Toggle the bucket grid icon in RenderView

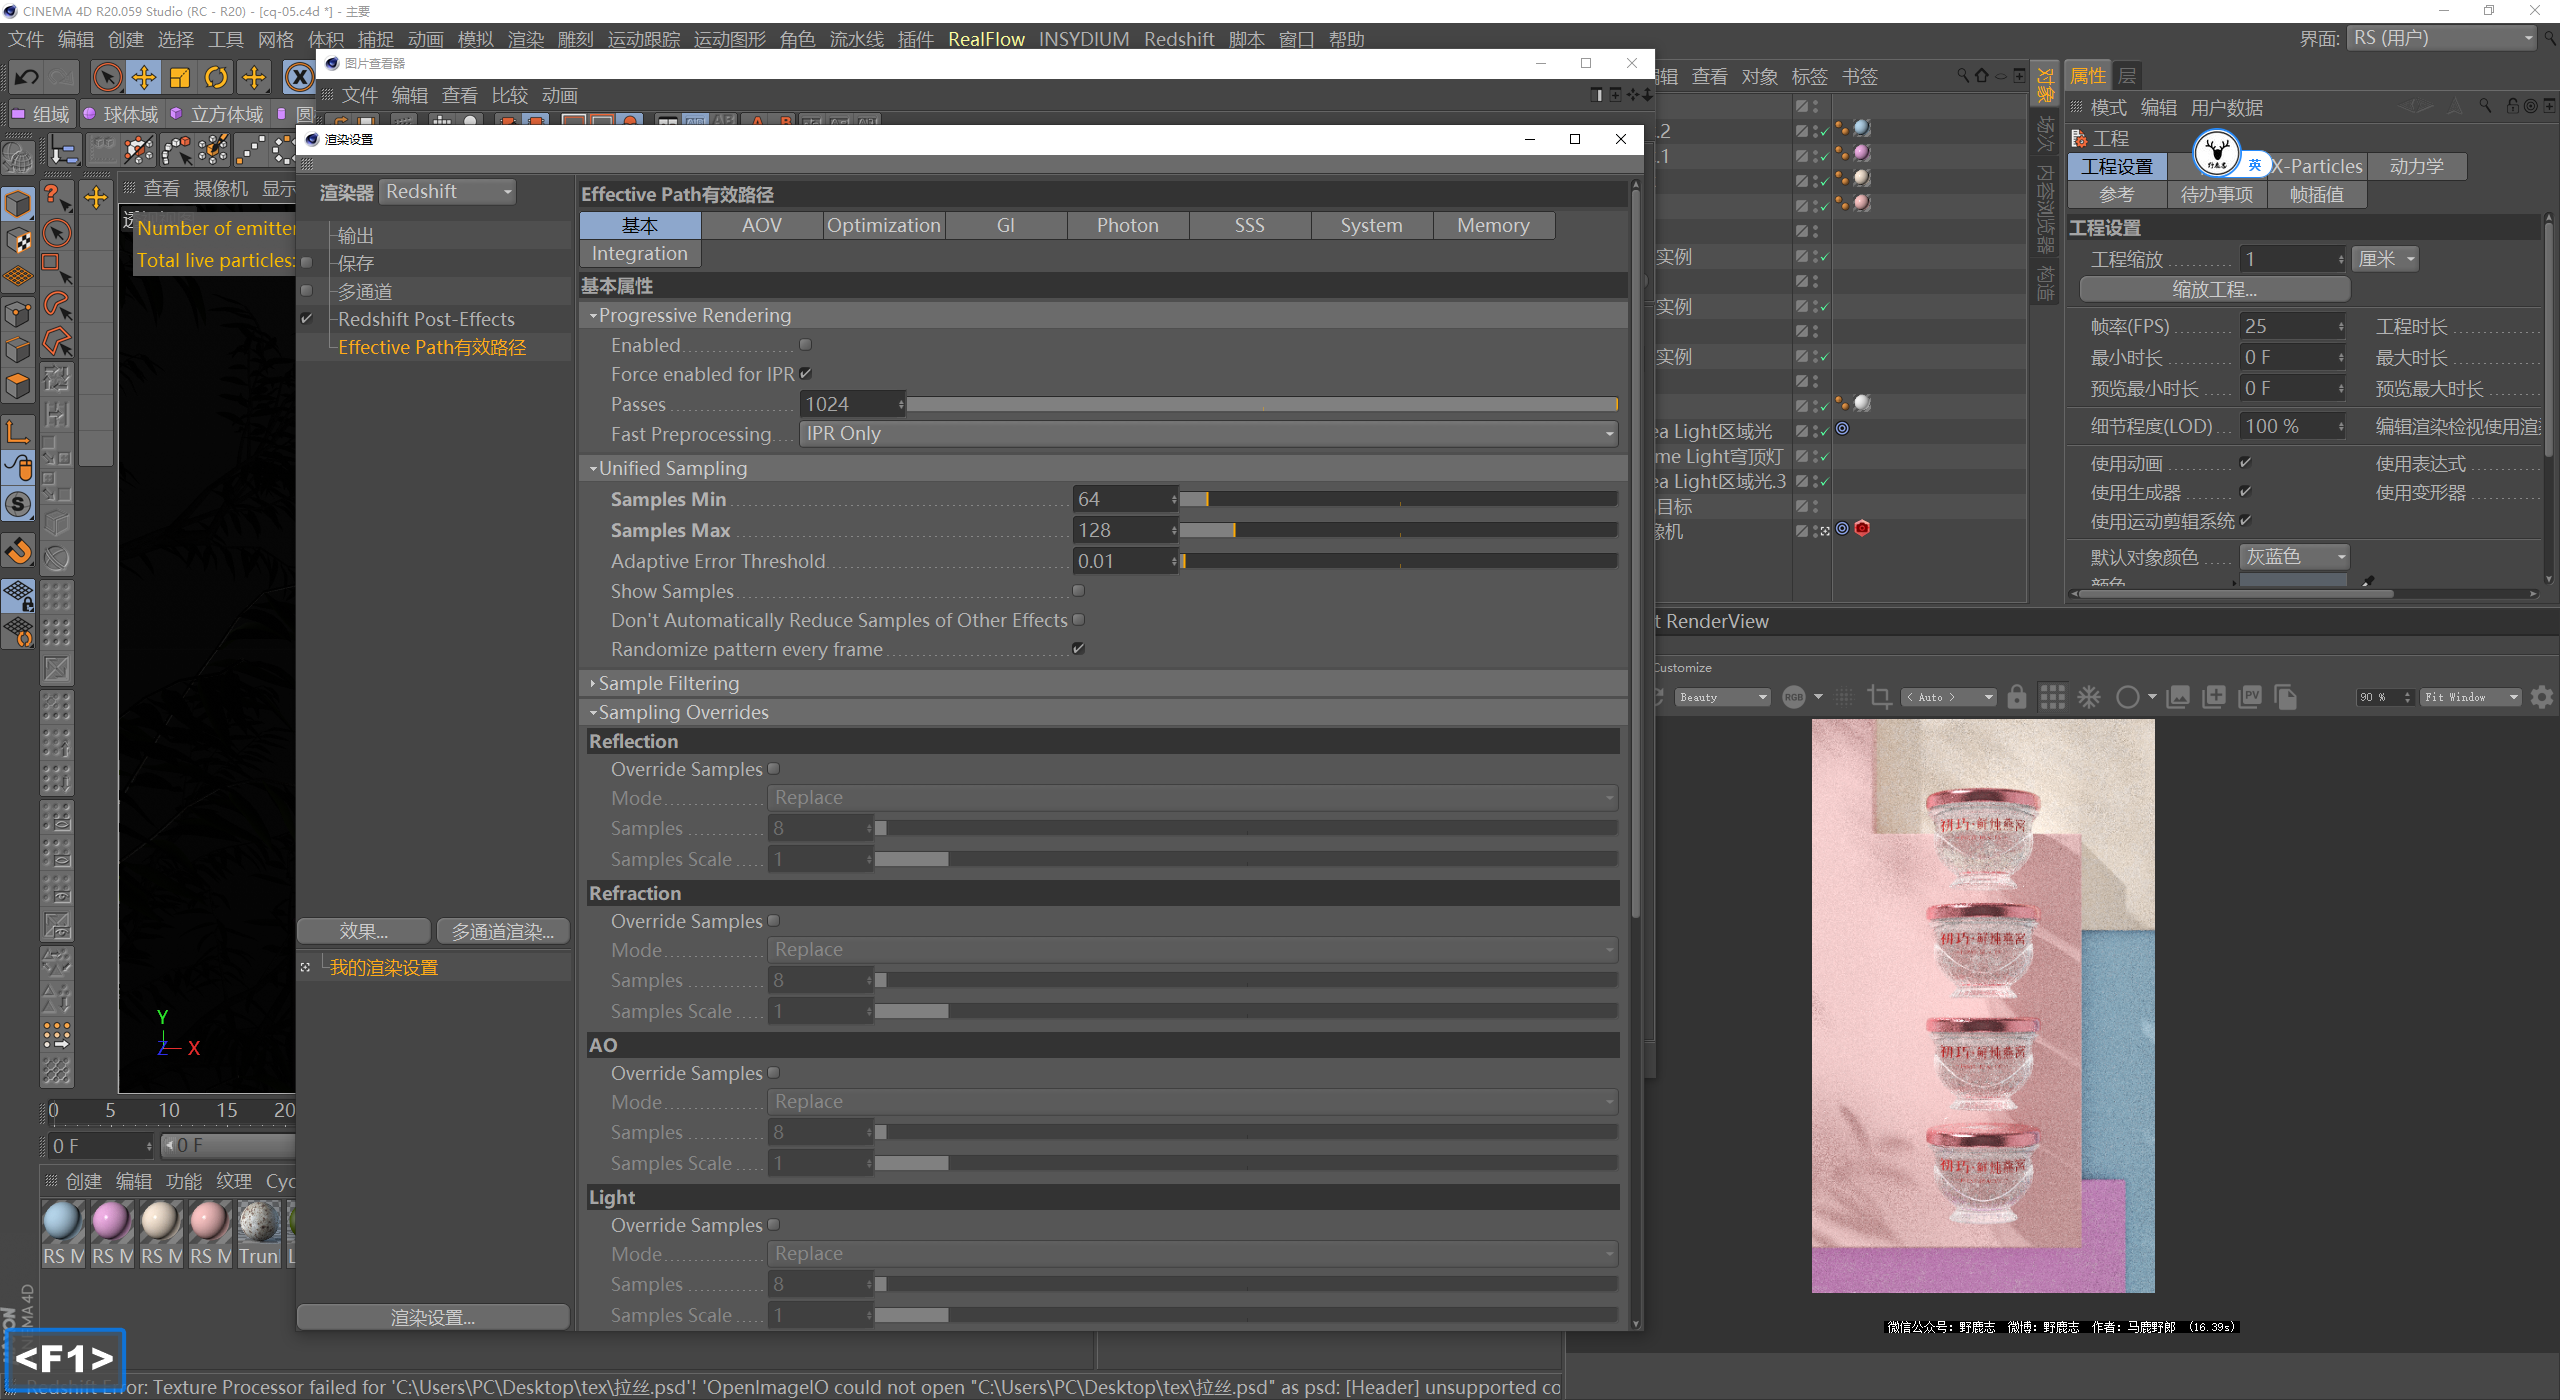[2052, 697]
